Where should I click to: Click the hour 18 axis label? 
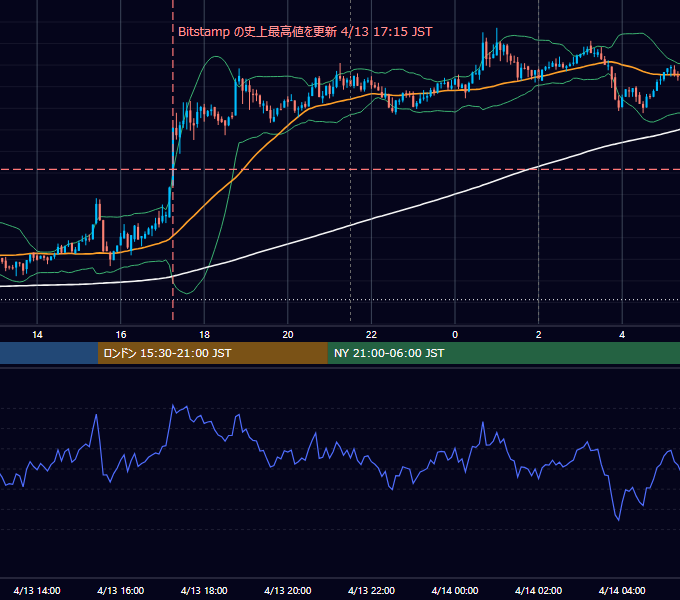[204, 335]
